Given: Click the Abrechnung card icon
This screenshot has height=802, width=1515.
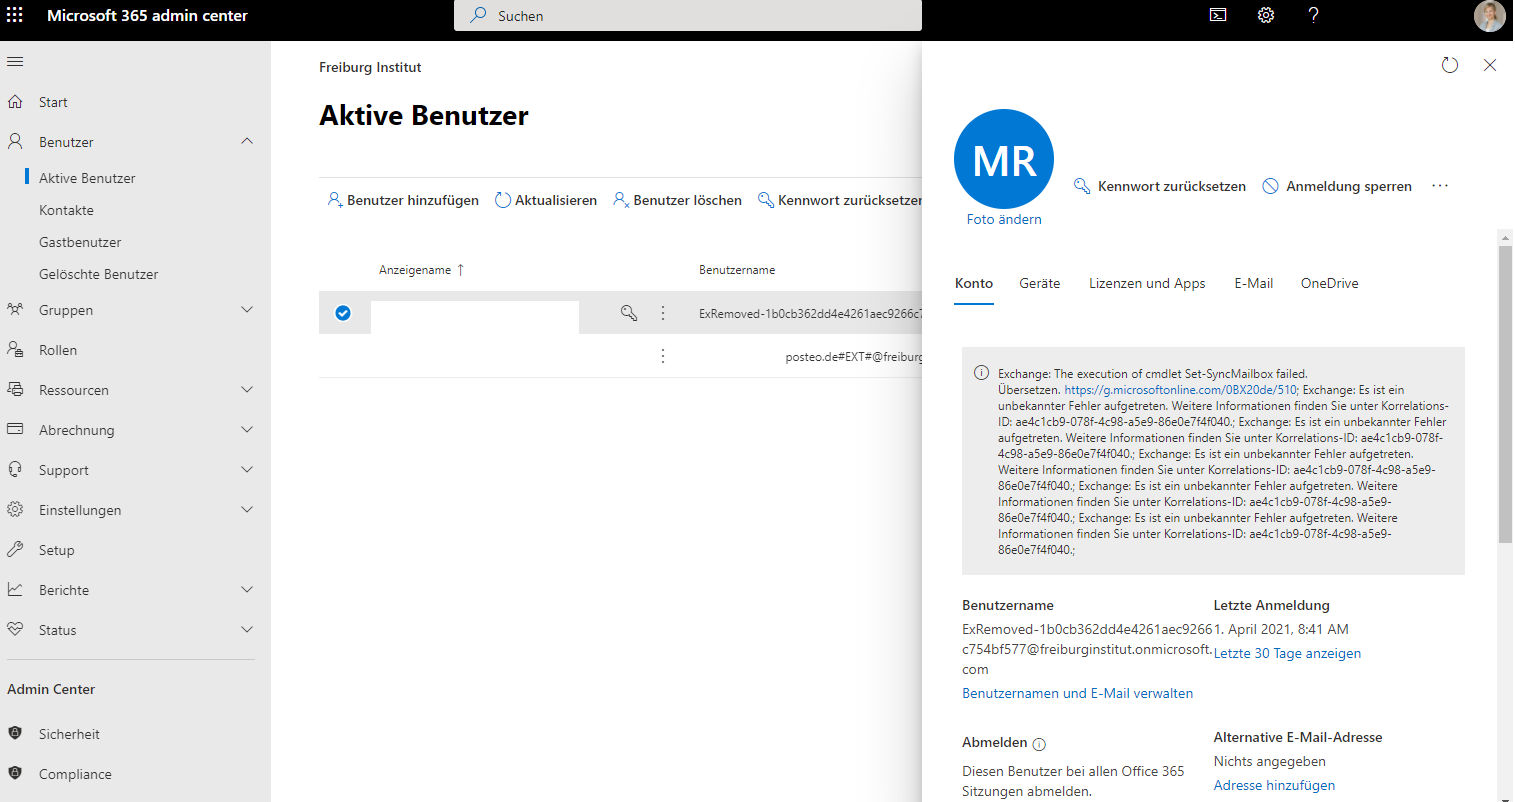Looking at the screenshot, I should coord(15,430).
